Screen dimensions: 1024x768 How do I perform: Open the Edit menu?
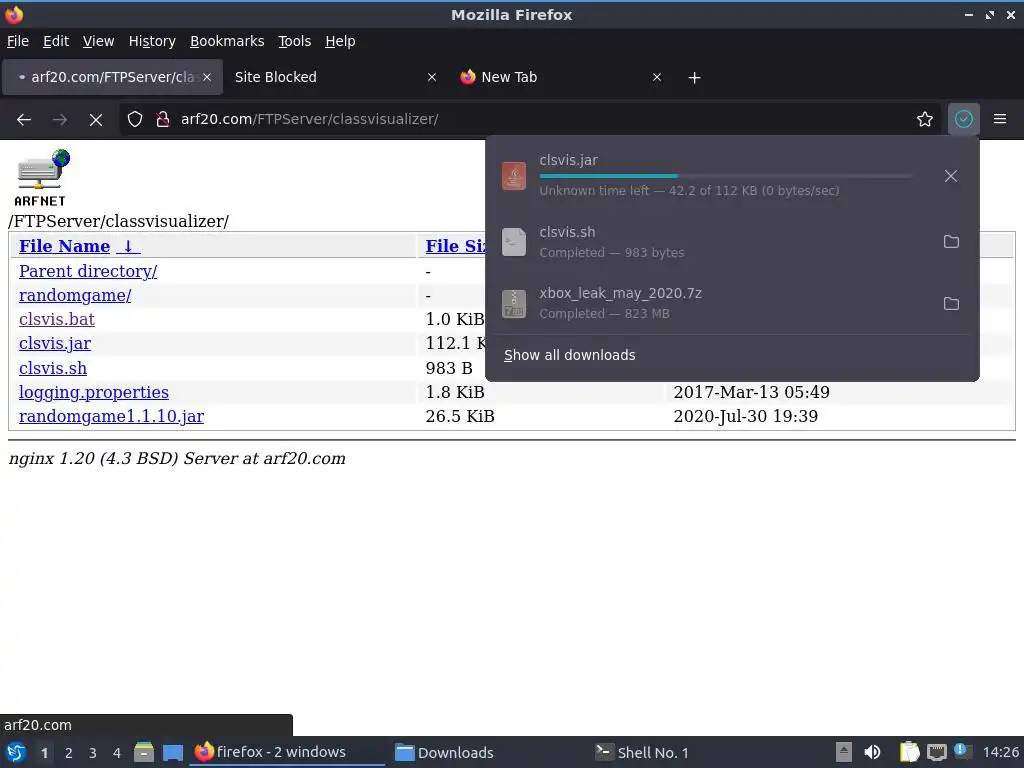[x=56, y=41]
